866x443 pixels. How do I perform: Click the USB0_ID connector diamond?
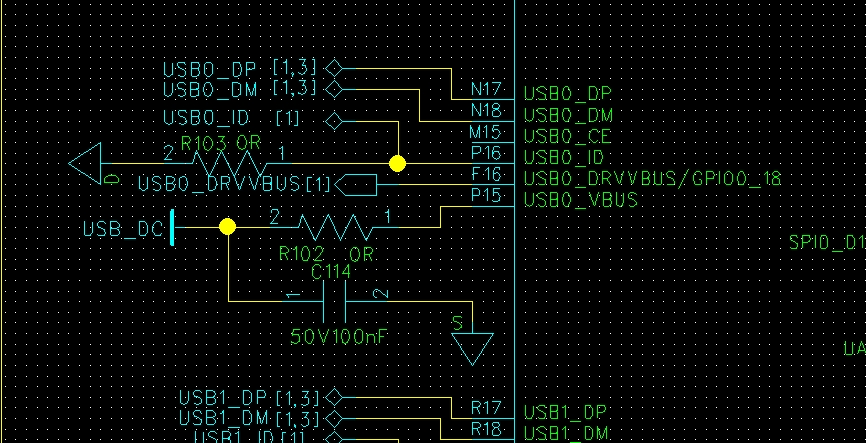click(x=334, y=121)
